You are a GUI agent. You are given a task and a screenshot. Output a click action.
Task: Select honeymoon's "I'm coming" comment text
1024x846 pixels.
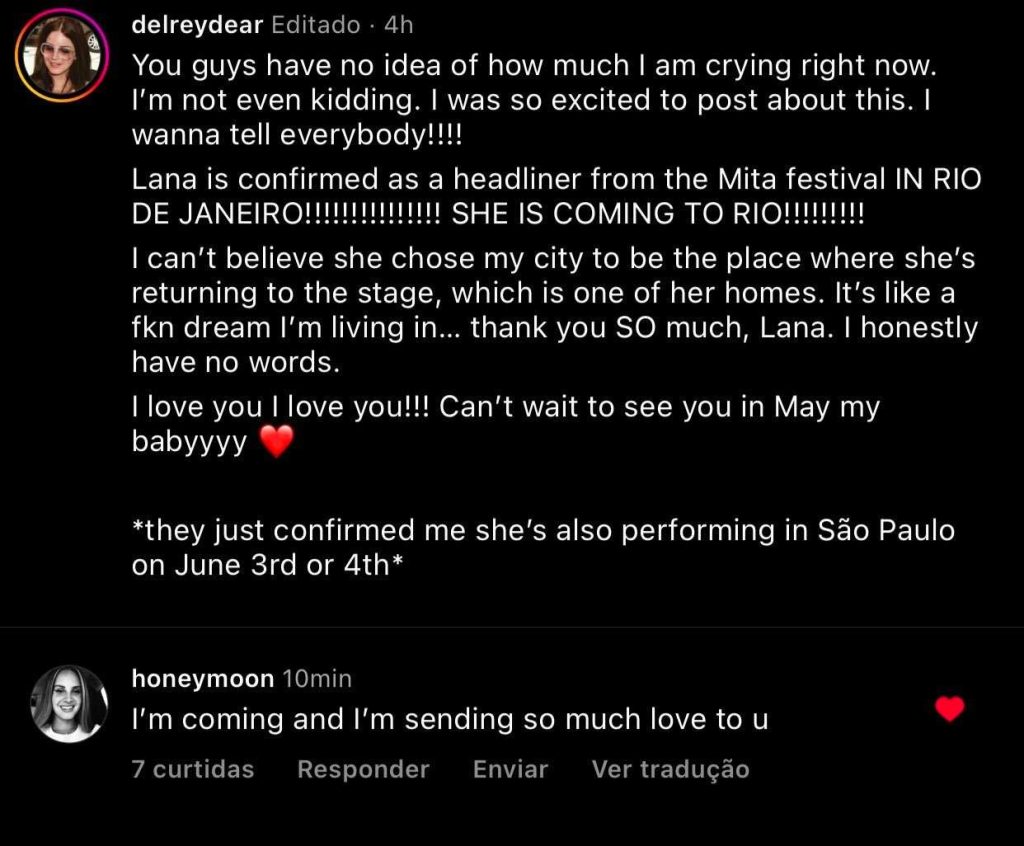tap(450, 719)
